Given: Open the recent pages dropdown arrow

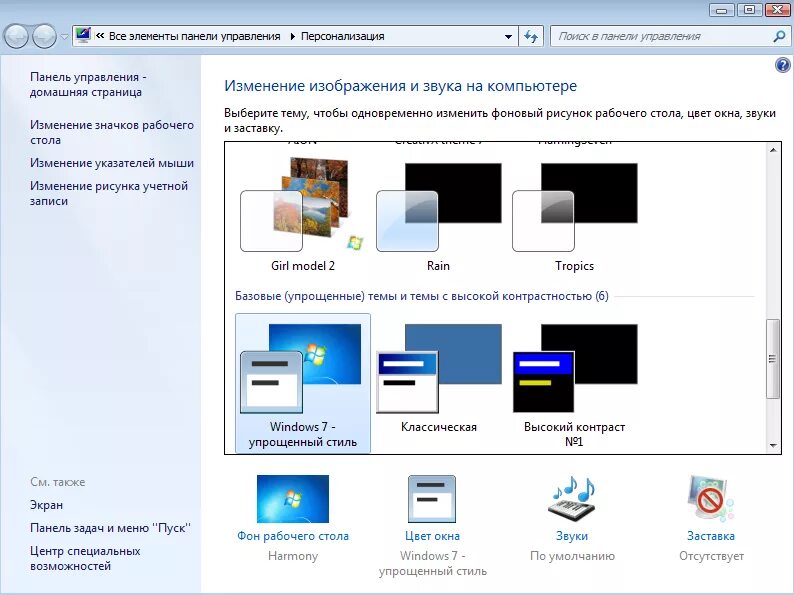Looking at the screenshot, I should [64, 36].
